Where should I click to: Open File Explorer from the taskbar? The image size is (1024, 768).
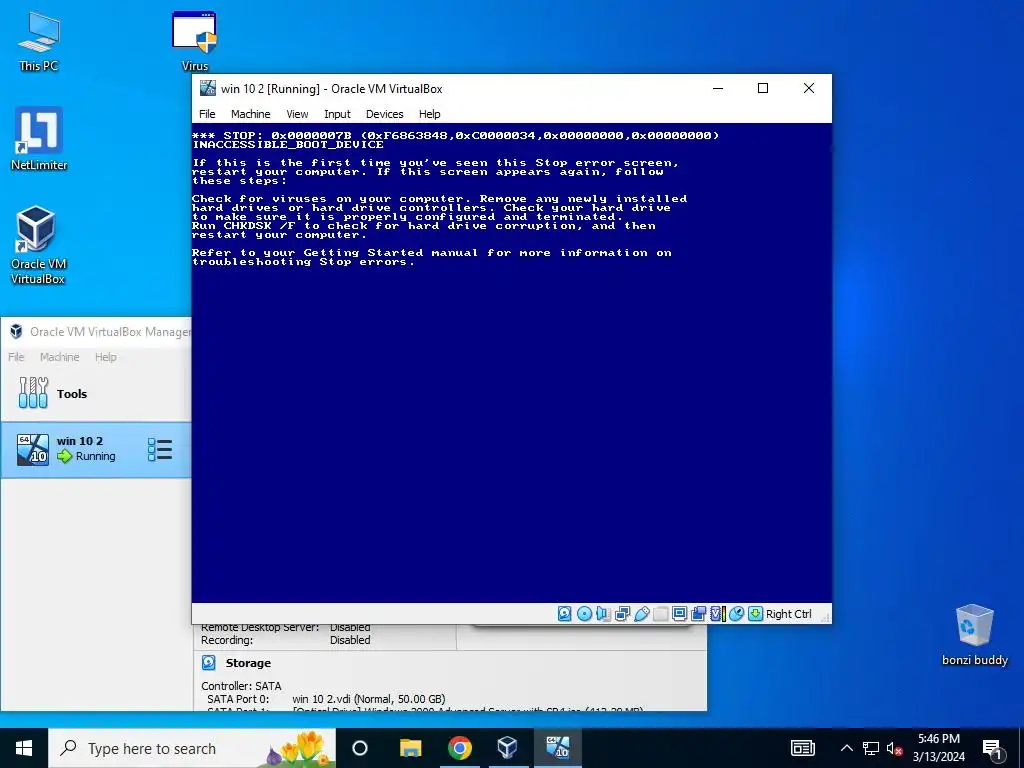coord(411,748)
